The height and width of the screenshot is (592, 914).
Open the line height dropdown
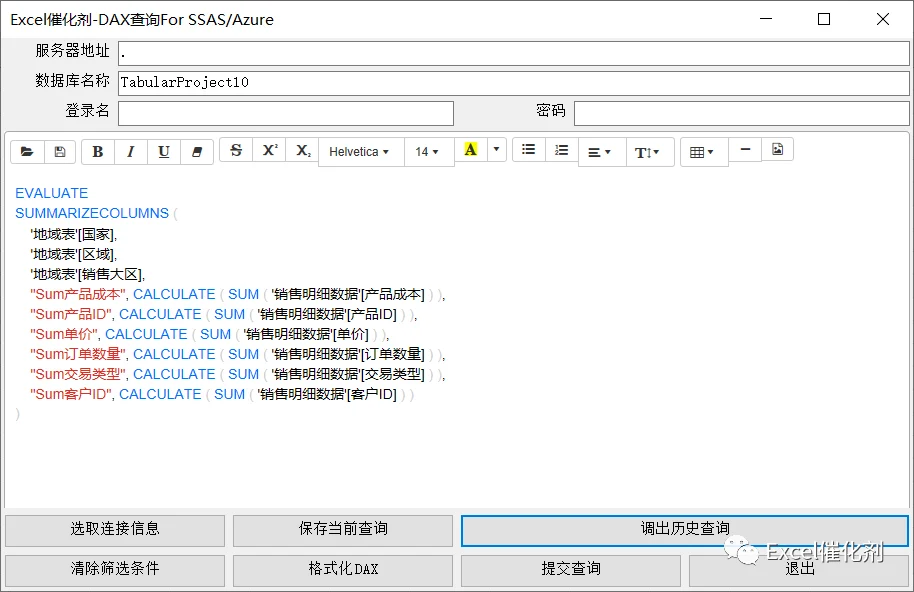(650, 152)
